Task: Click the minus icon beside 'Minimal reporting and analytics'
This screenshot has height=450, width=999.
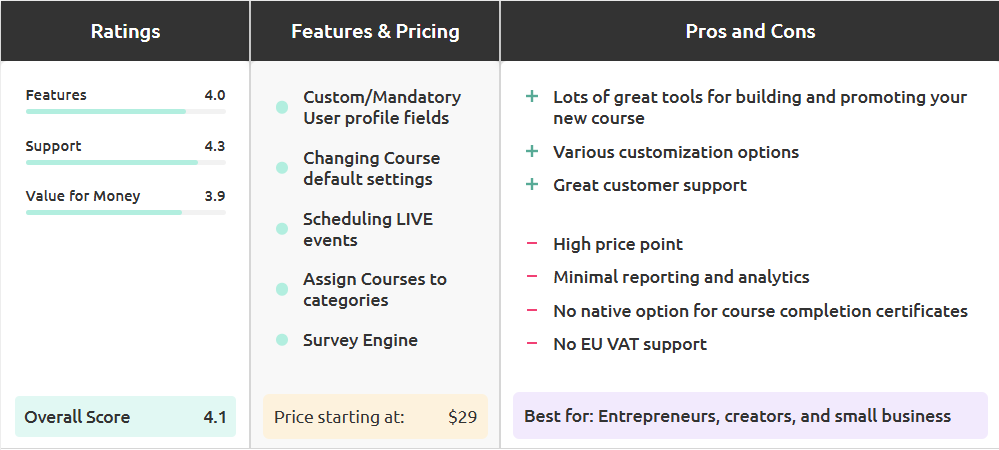Action: (x=532, y=277)
